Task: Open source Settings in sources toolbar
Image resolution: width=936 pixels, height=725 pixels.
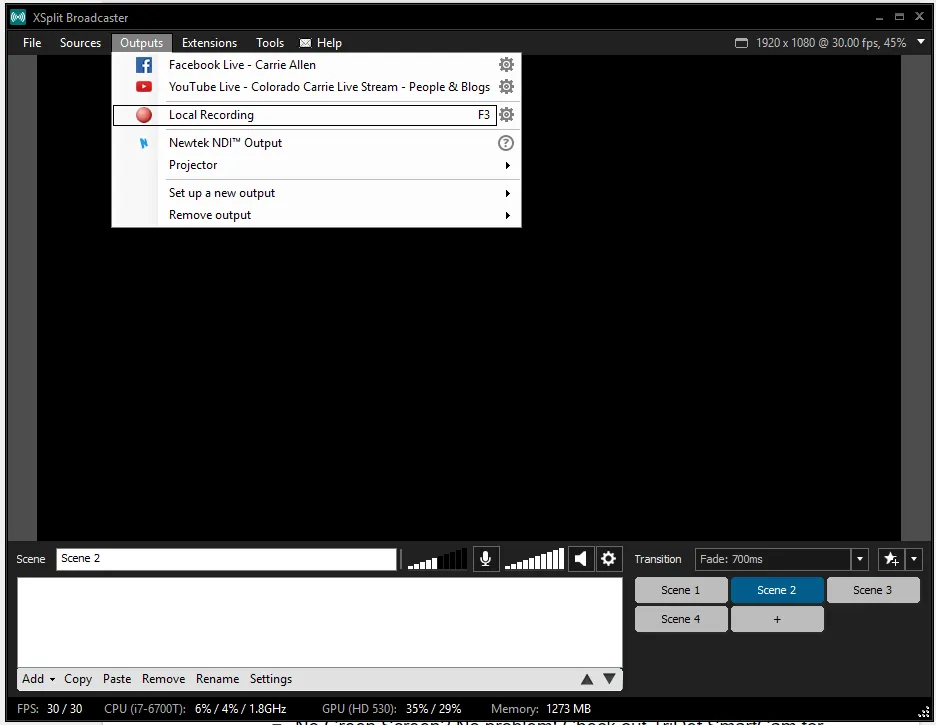Action: coord(271,679)
